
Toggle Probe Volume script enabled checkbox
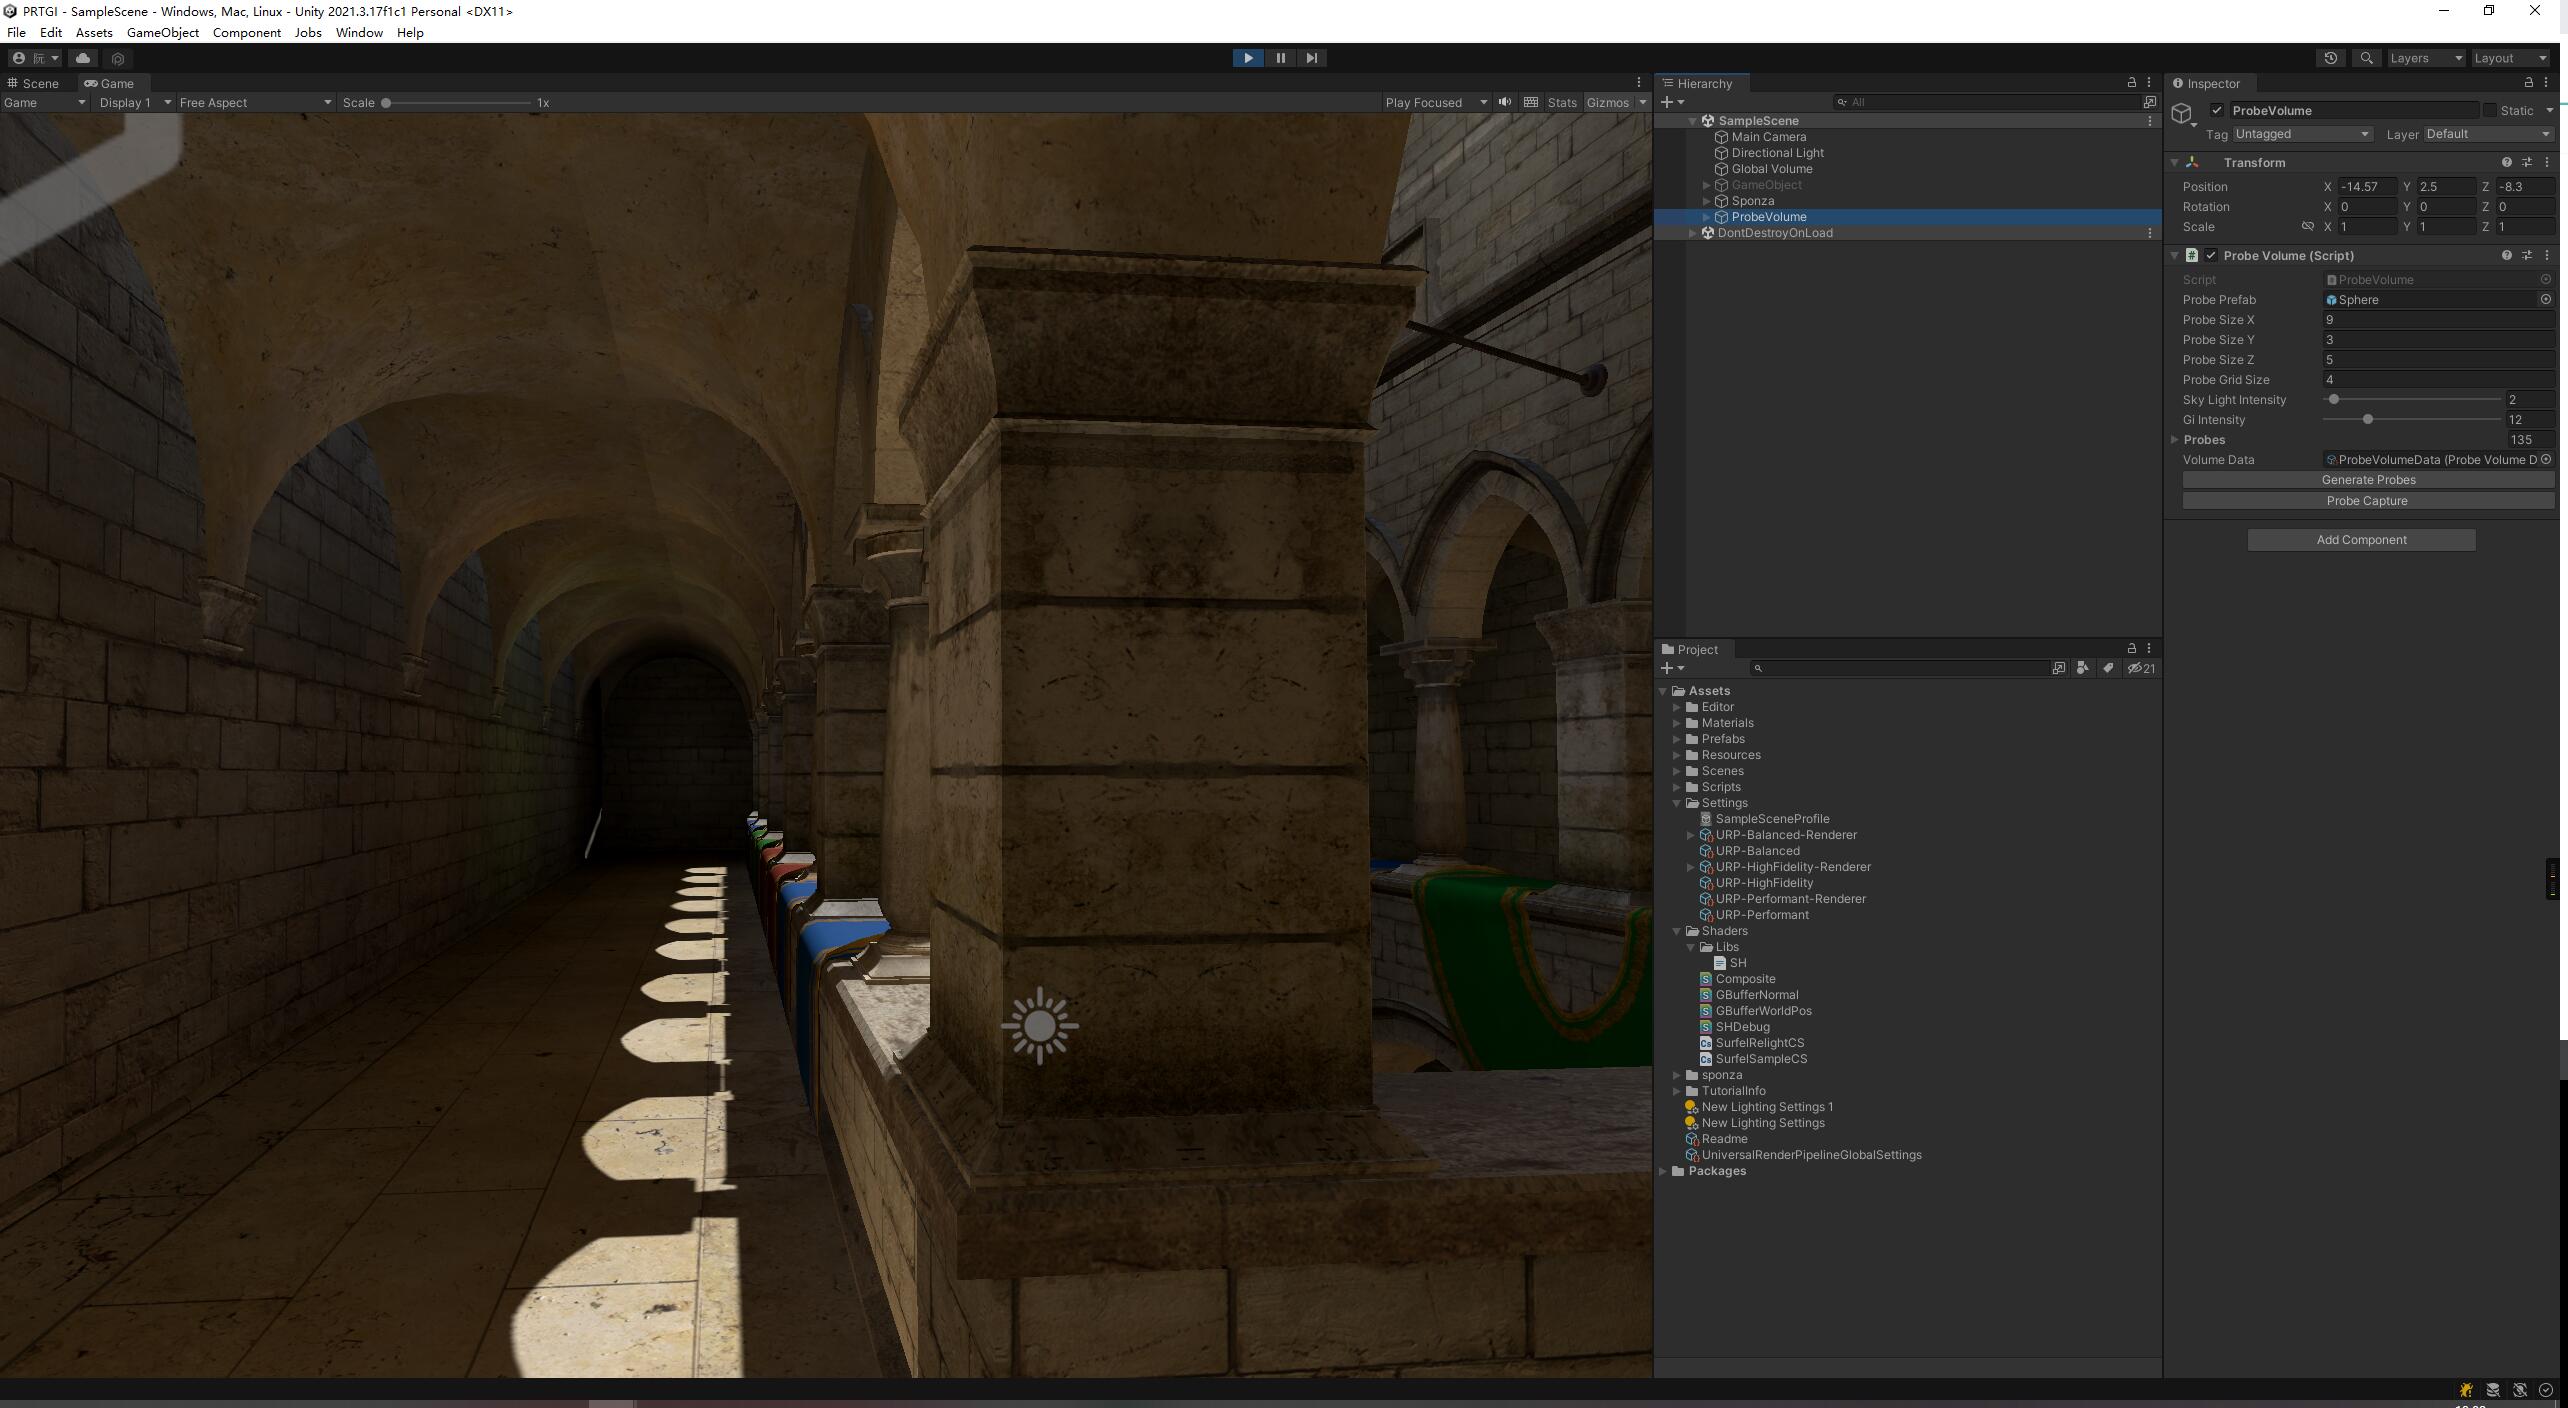(2211, 255)
